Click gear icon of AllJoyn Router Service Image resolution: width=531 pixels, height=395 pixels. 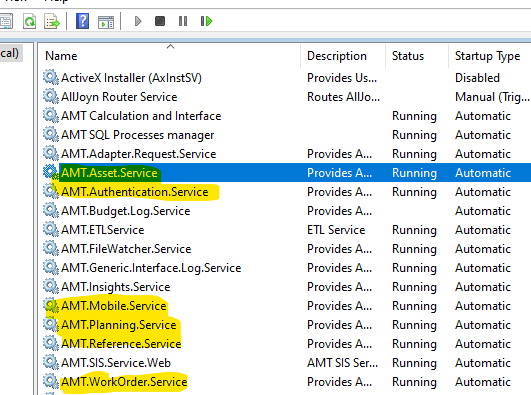pyautogui.click(x=51, y=96)
